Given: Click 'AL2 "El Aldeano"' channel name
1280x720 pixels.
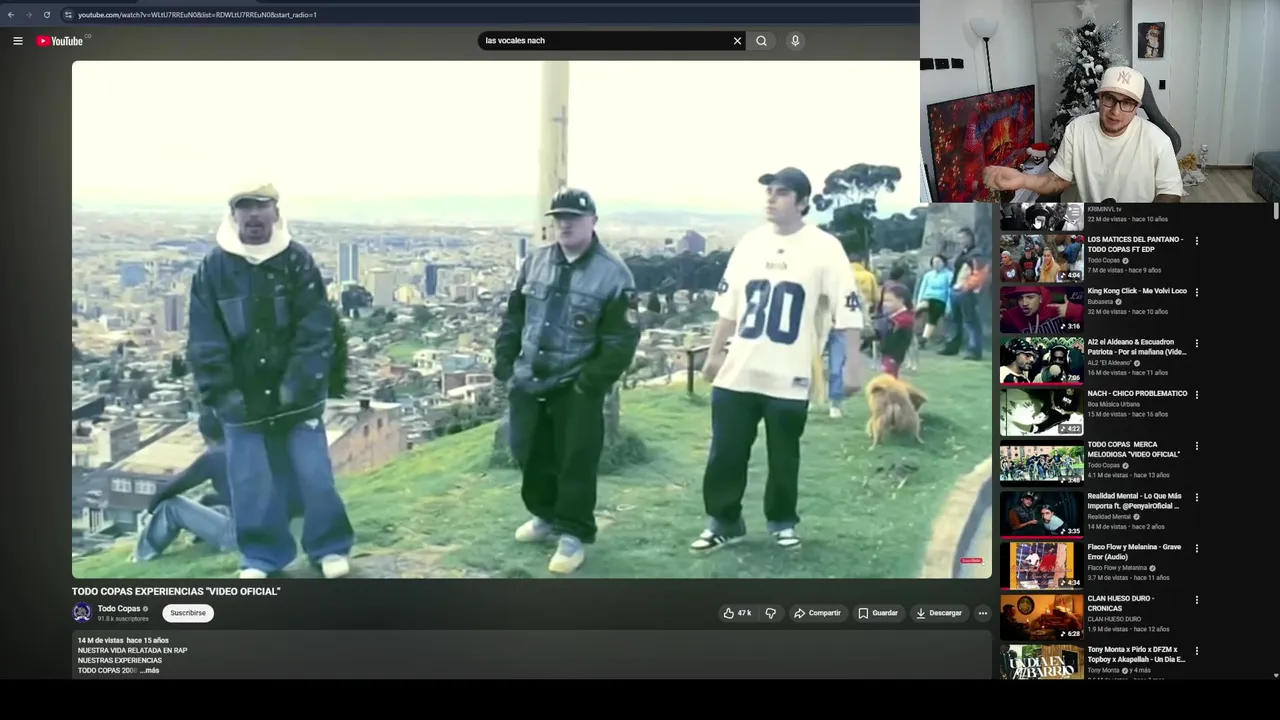Looking at the screenshot, I should (x=1109, y=363).
